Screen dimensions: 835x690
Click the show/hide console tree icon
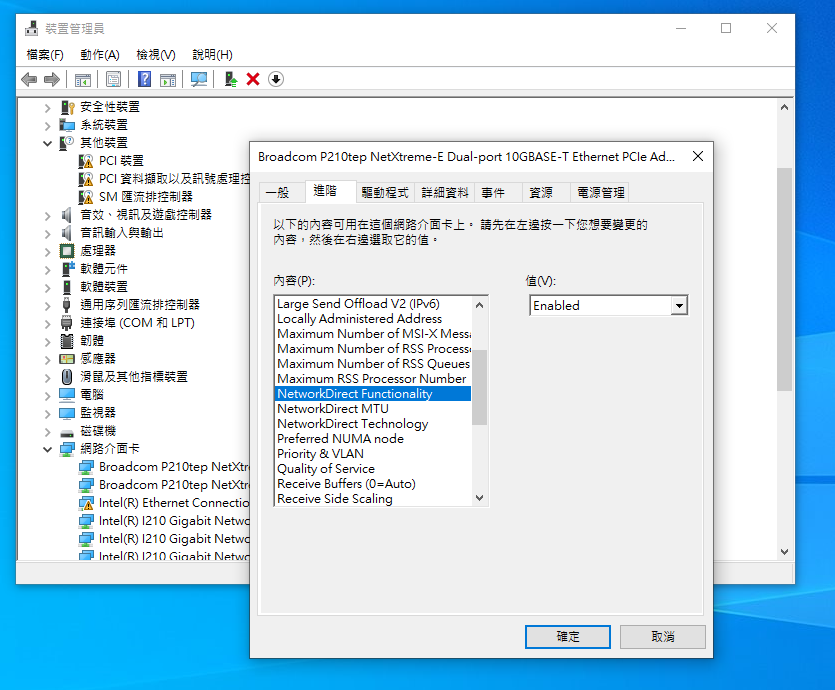pos(83,79)
